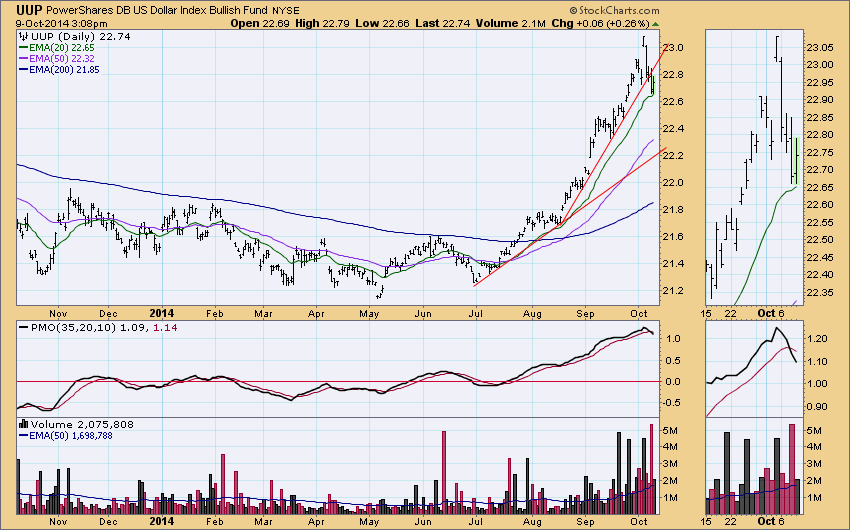Select the dark blue EMA(200) line swatch
850x530 pixels.
23,70
